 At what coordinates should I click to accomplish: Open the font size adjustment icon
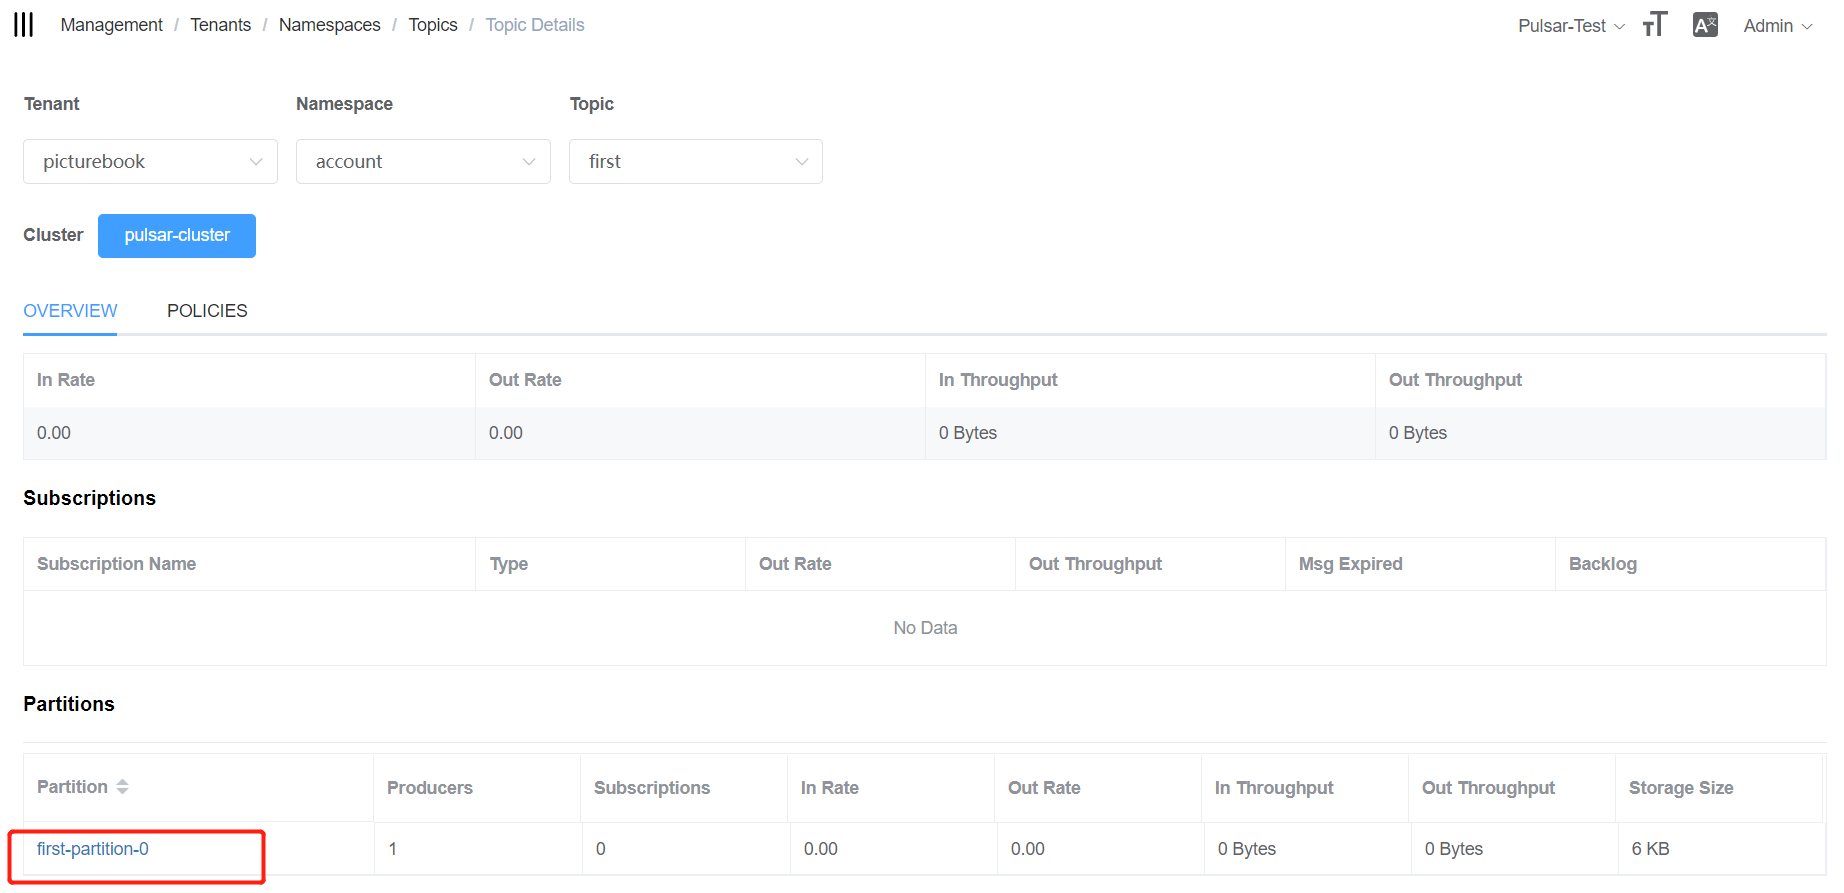pyautogui.click(x=1655, y=25)
